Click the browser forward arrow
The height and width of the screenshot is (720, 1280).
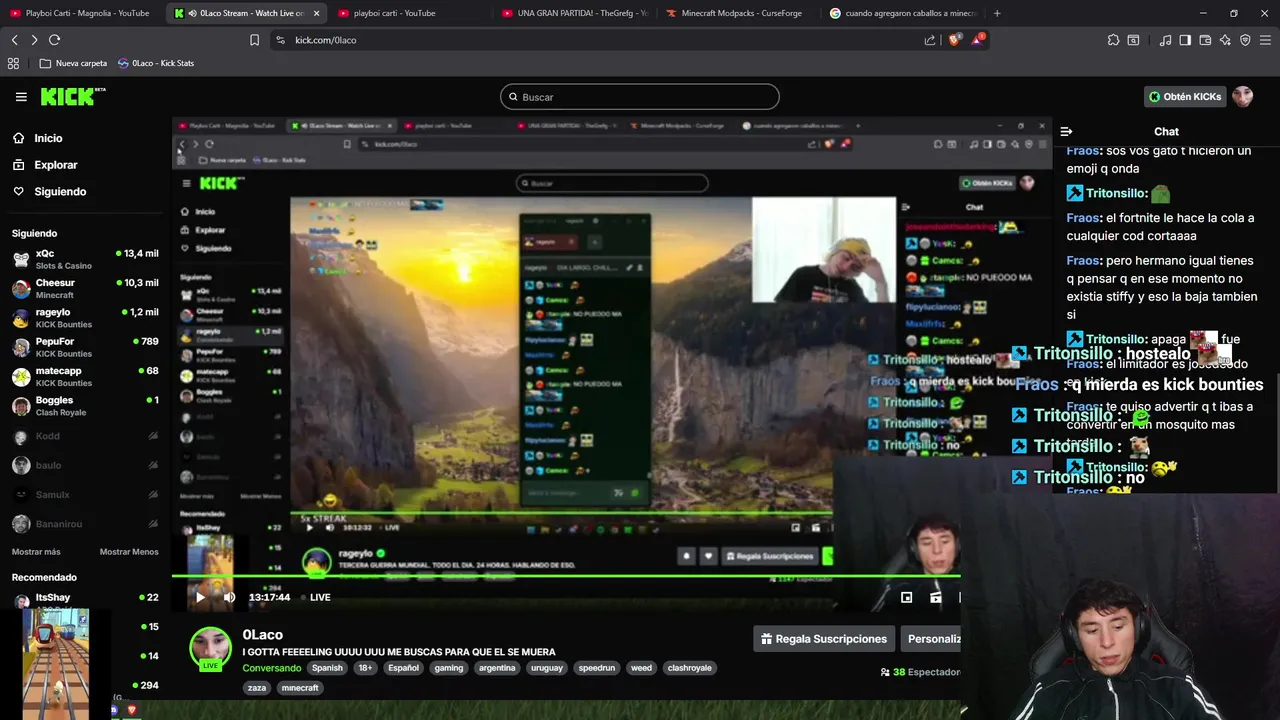[x=34, y=40]
